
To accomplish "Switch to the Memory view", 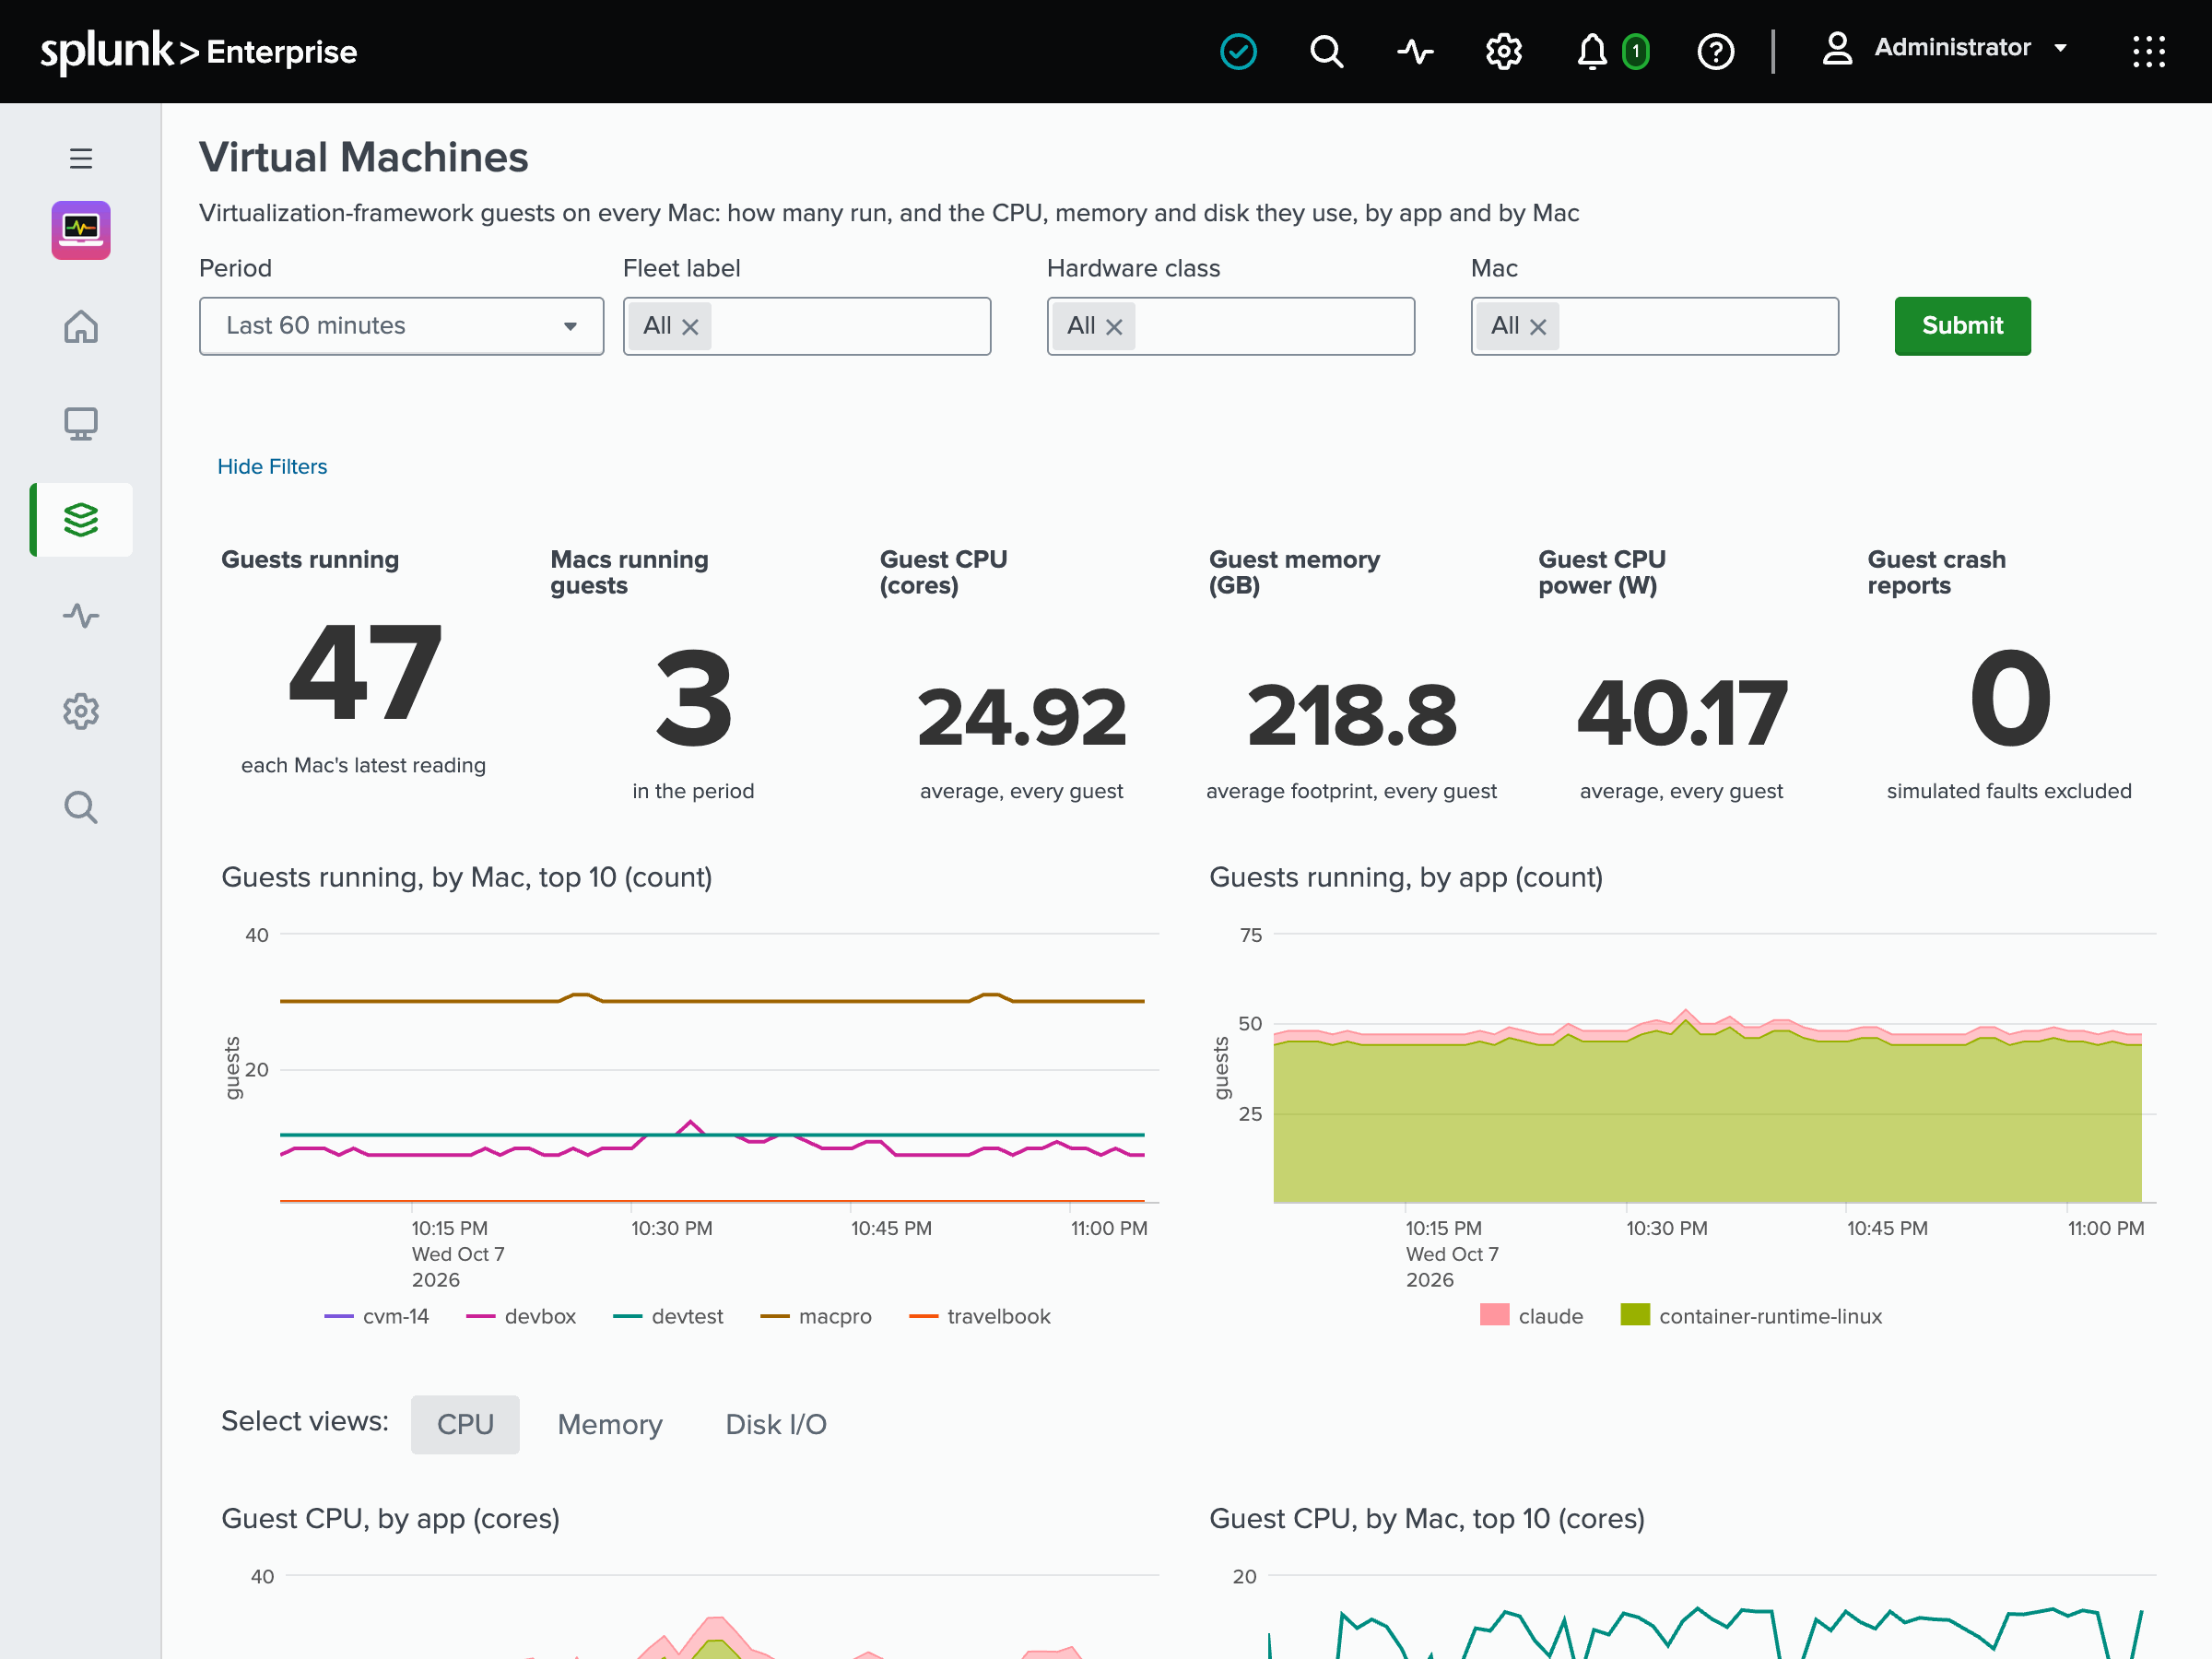I will (x=610, y=1424).
